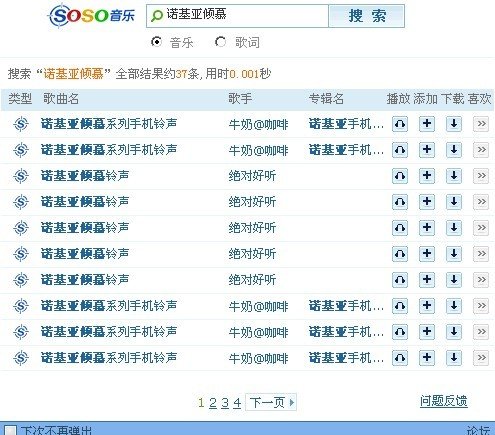
Task: Add first row song to playlist
Action: [x=427, y=124]
